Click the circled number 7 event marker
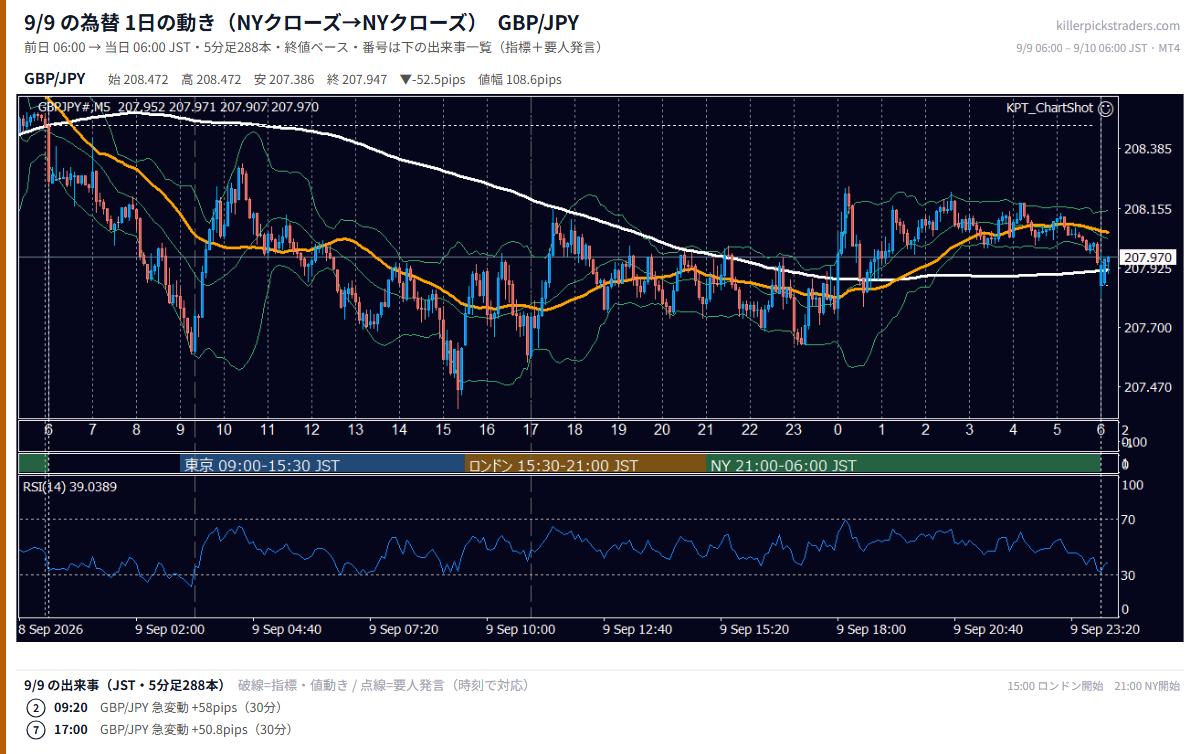The width and height of the screenshot is (1200, 754). [x=36, y=730]
